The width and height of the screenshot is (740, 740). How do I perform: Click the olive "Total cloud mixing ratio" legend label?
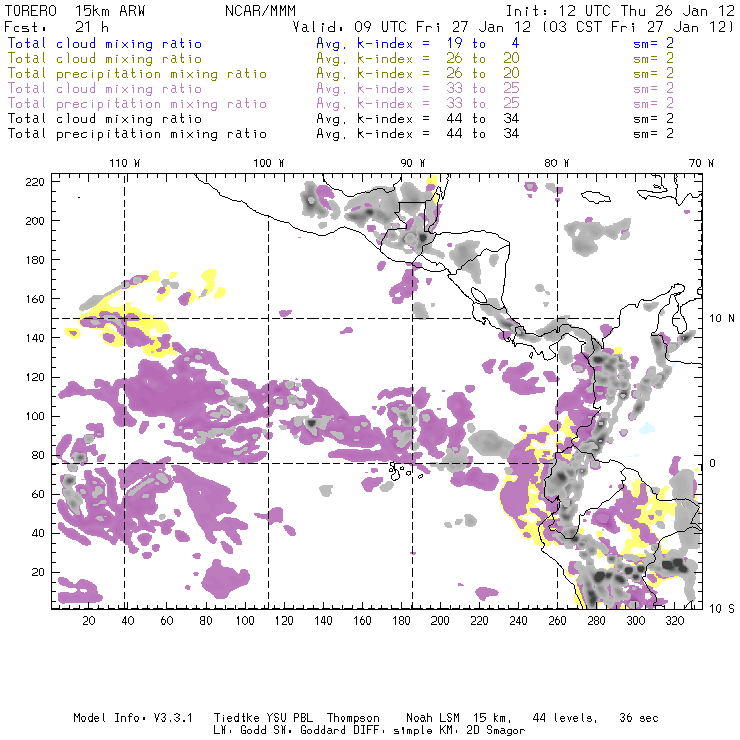tap(105, 59)
